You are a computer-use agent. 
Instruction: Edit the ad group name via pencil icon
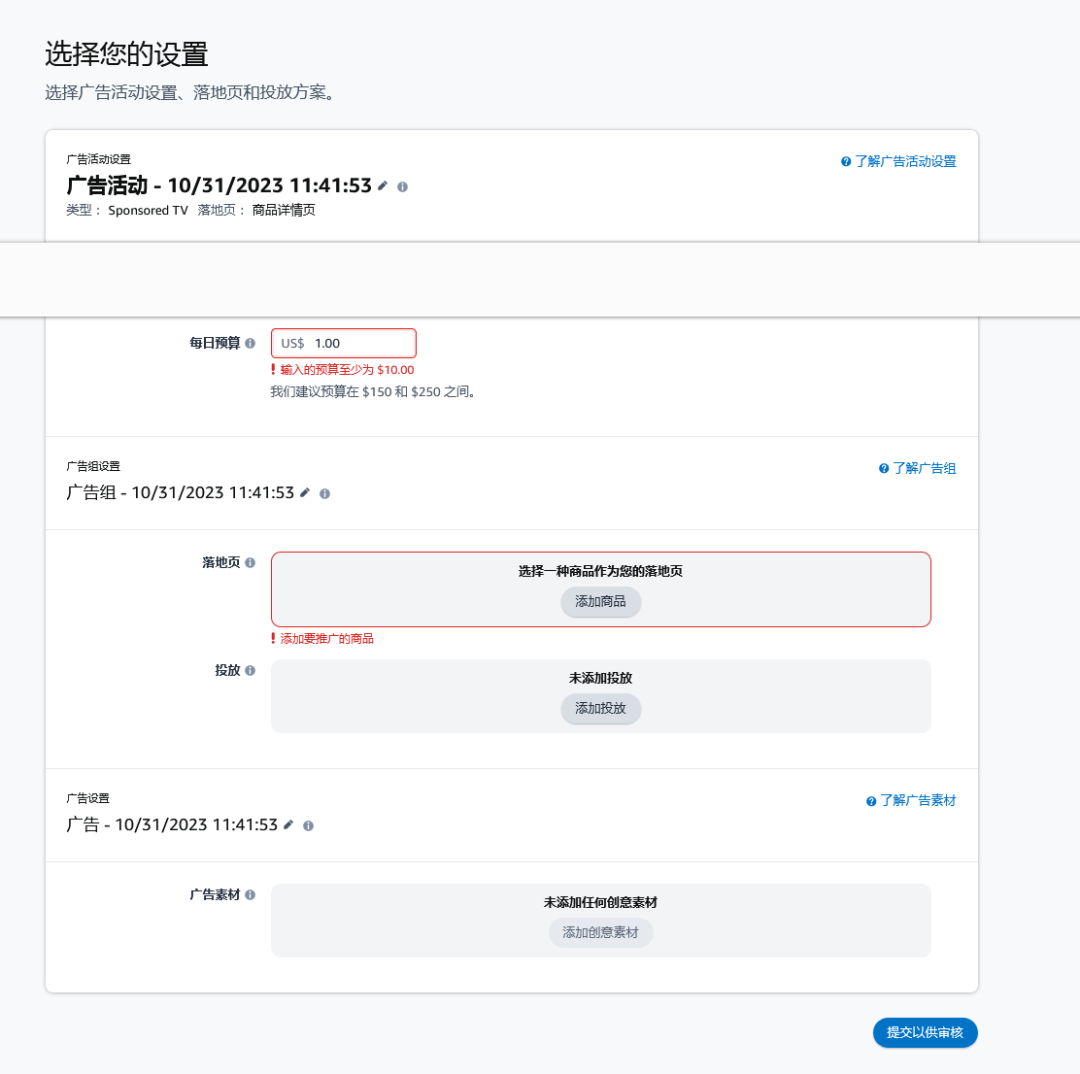point(304,492)
